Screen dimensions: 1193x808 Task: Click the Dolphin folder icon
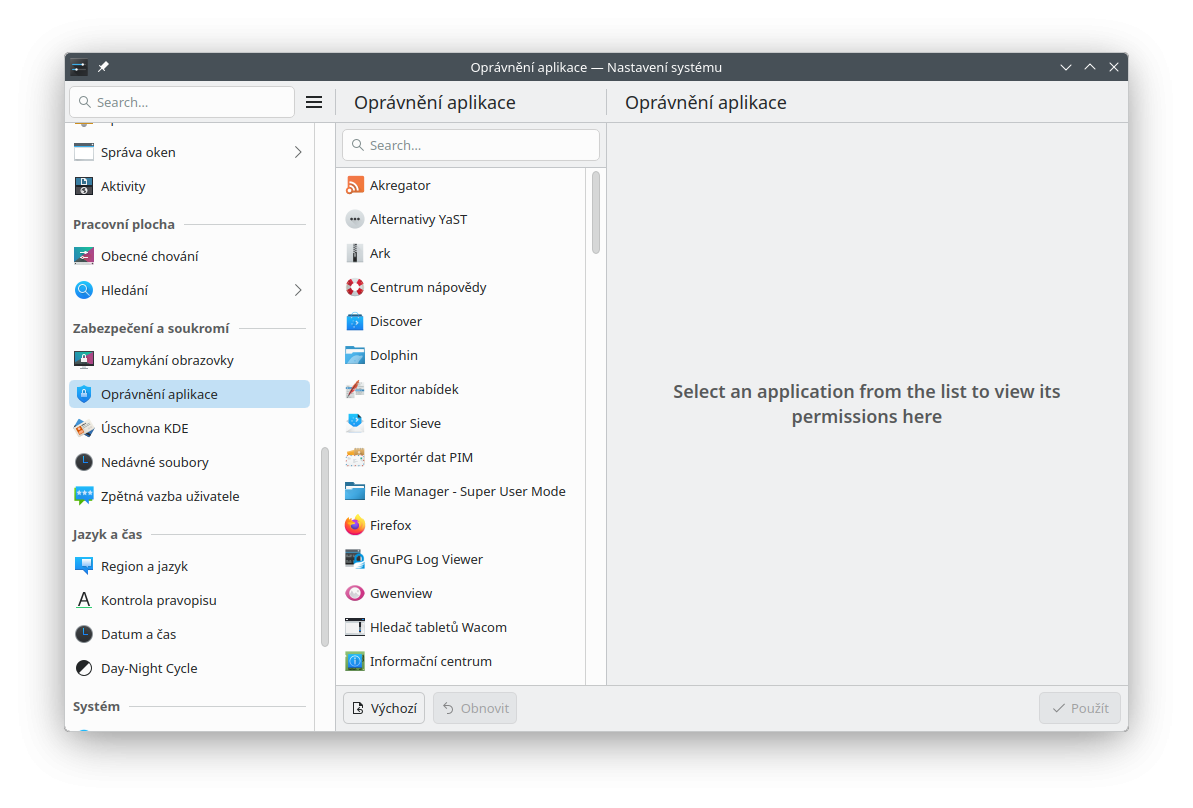point(355,355)
